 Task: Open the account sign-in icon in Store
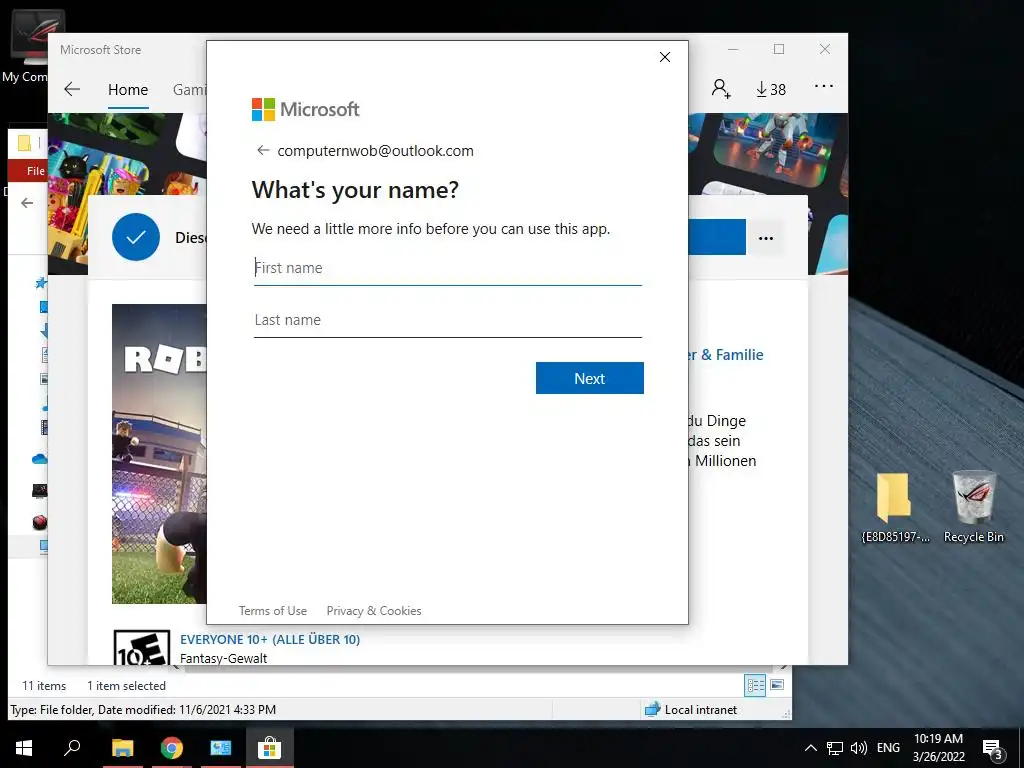coord(721,88)
